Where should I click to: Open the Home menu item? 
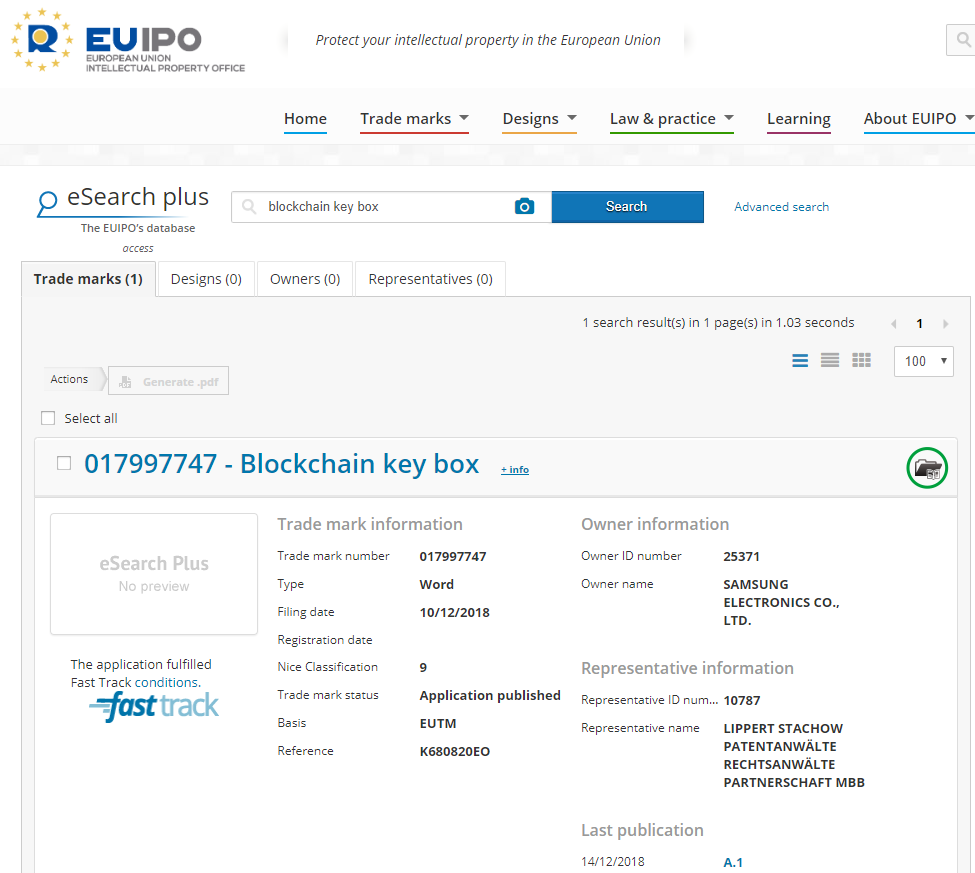[x=305, y=119]
